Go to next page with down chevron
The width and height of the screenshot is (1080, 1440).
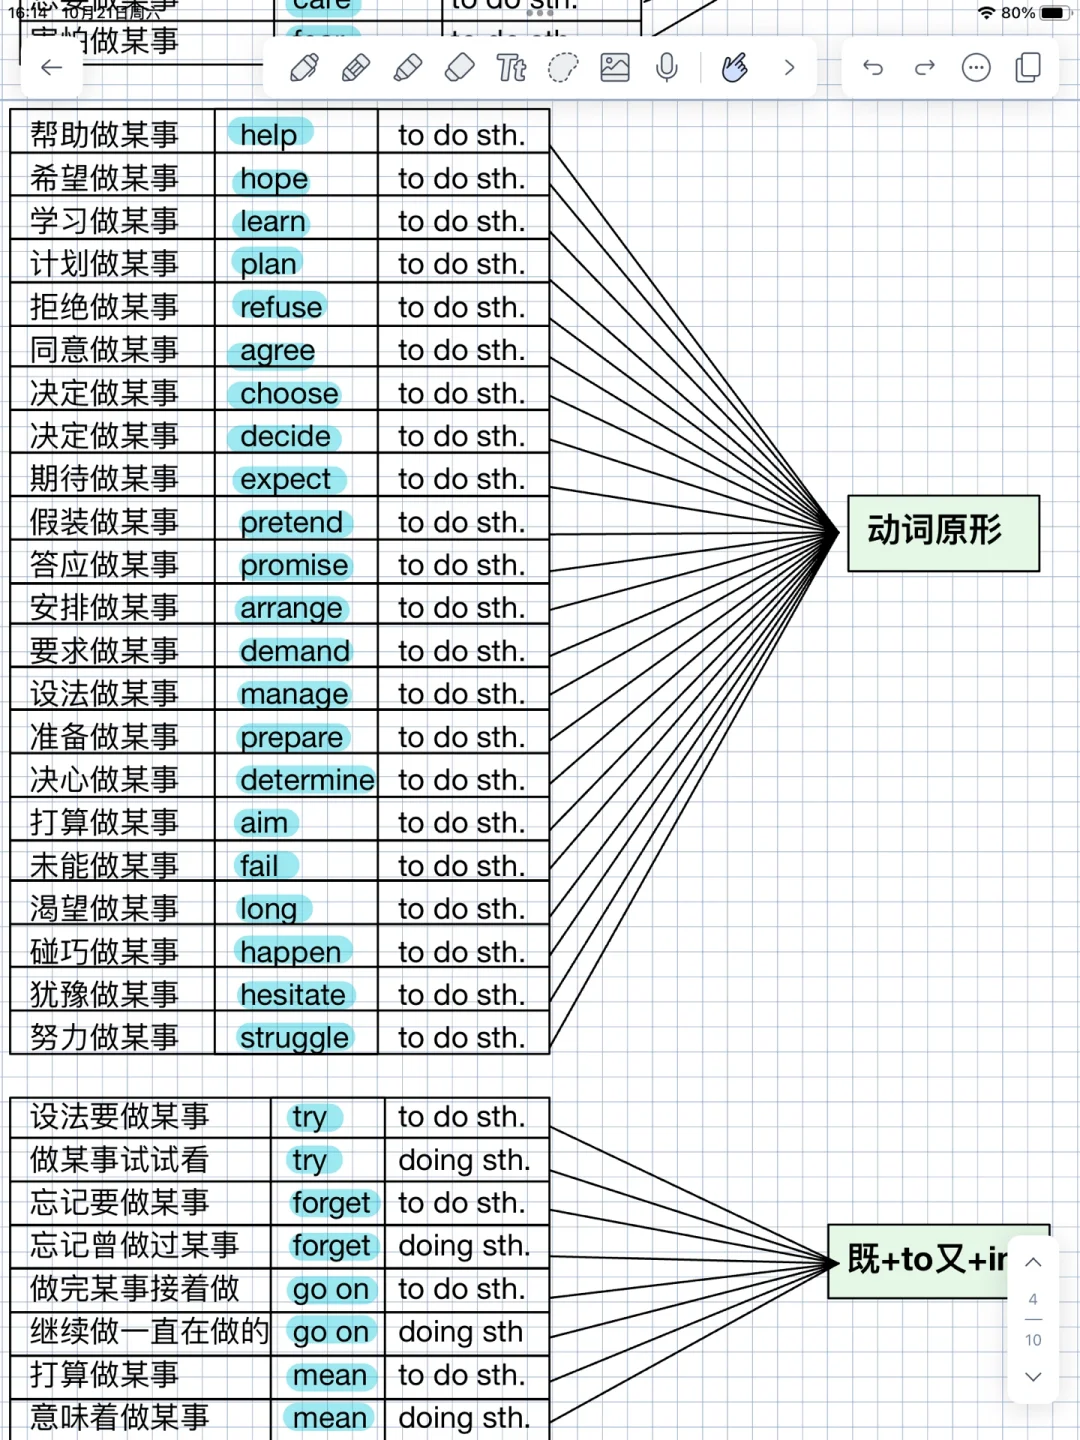tap(1034, 1377)
